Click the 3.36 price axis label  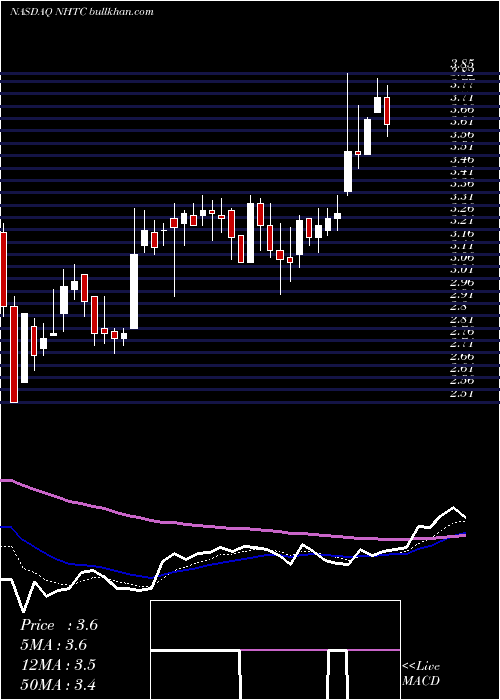pyautogui.click(x=462, y=183)
